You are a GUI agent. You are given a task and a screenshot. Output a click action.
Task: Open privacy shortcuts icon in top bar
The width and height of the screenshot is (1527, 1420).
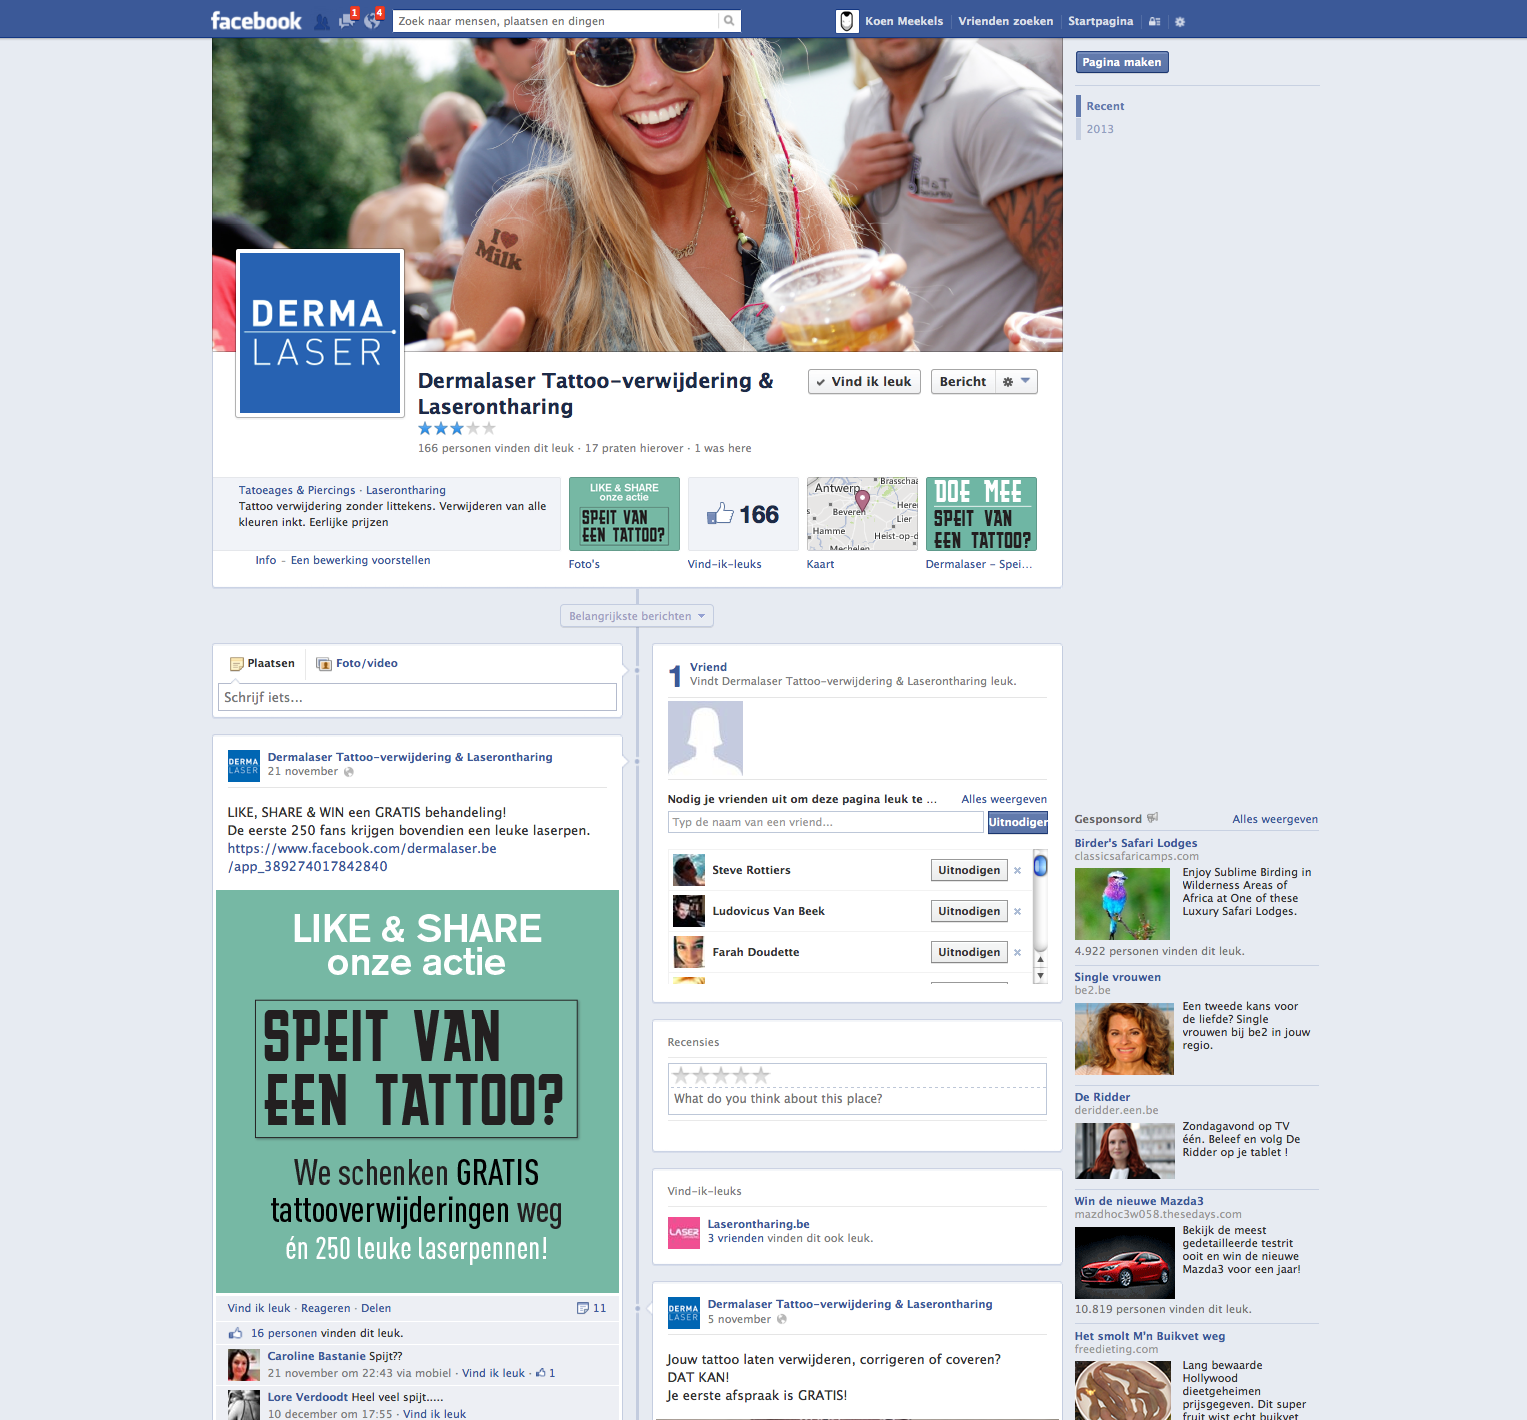point(1154,21)
